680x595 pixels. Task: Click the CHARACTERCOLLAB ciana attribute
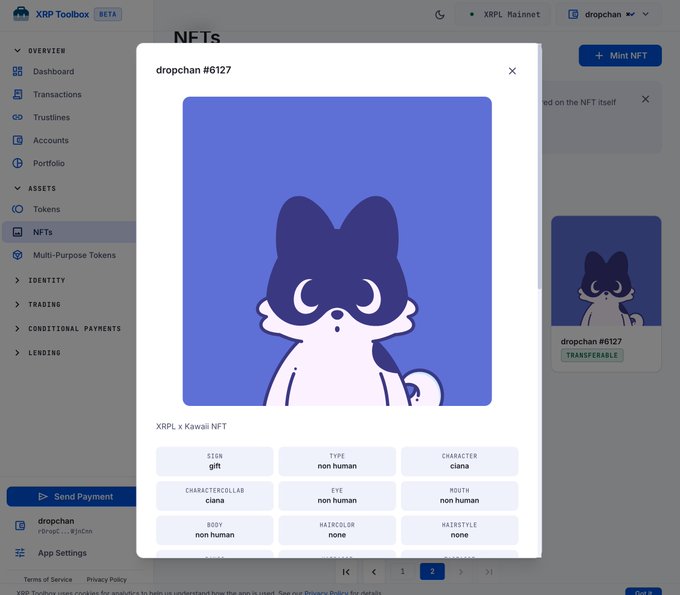[x=215, y=496]
